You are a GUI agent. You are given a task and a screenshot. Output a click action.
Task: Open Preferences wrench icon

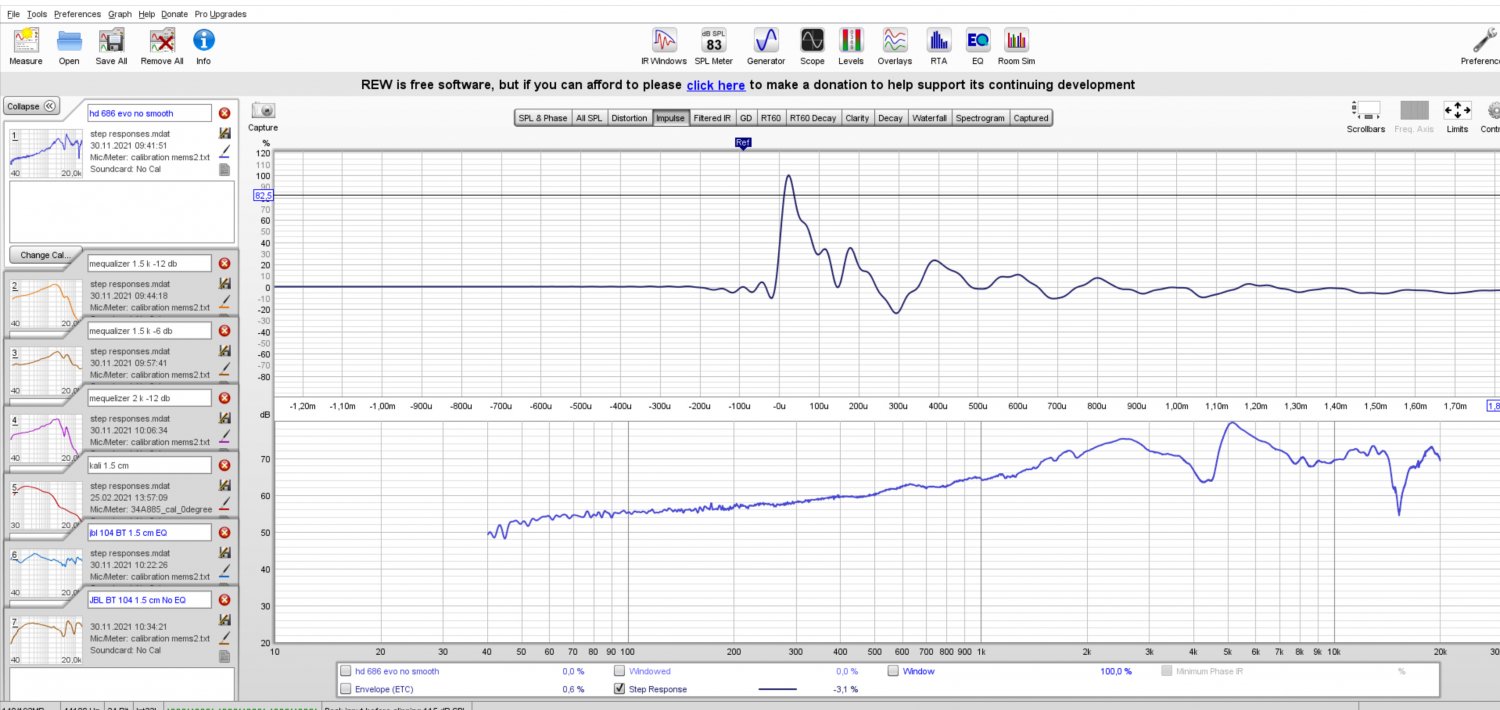[x=1482, y=46]
